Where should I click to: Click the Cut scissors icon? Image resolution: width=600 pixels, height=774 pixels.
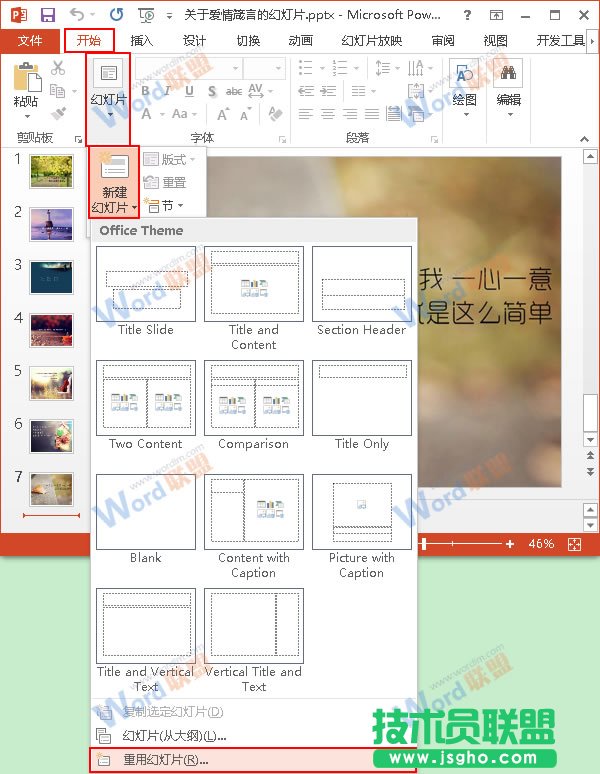[x=58, y=68]
